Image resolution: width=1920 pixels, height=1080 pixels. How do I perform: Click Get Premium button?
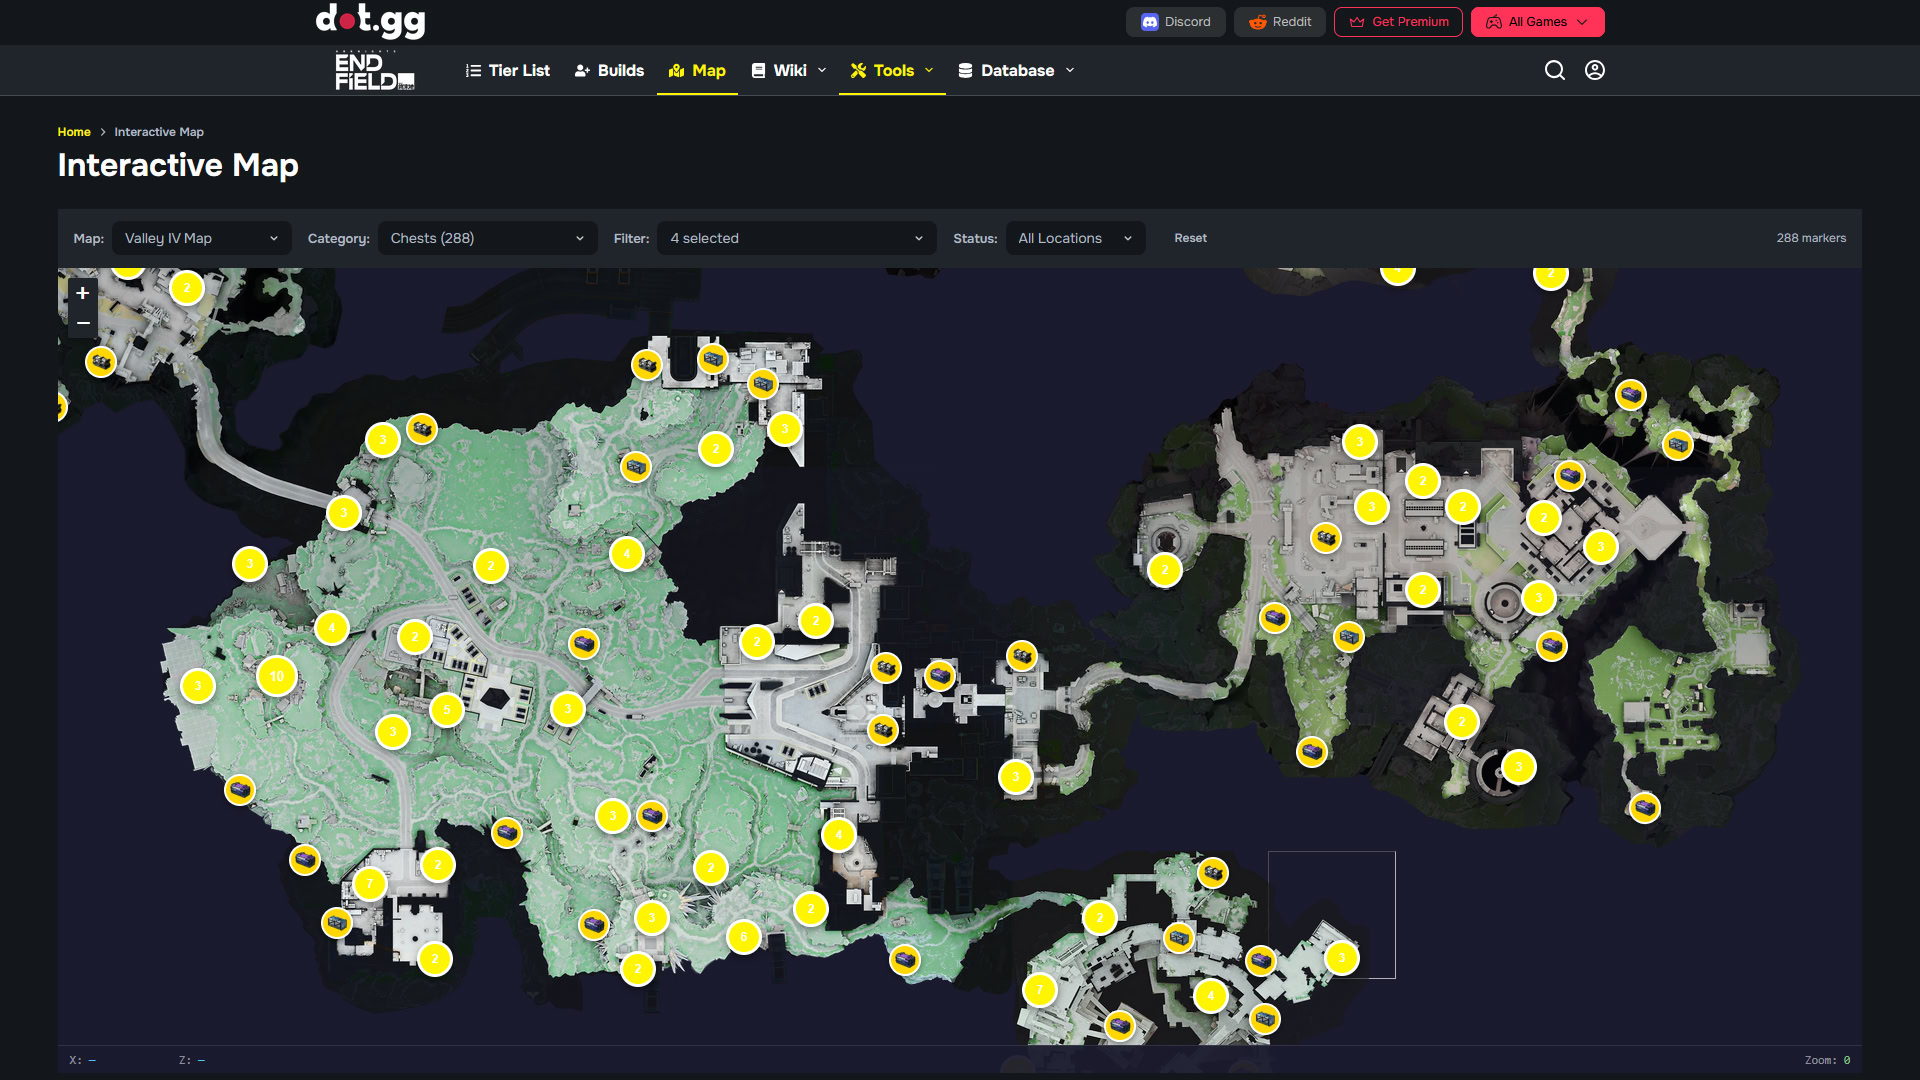(x=1398, y=22)
